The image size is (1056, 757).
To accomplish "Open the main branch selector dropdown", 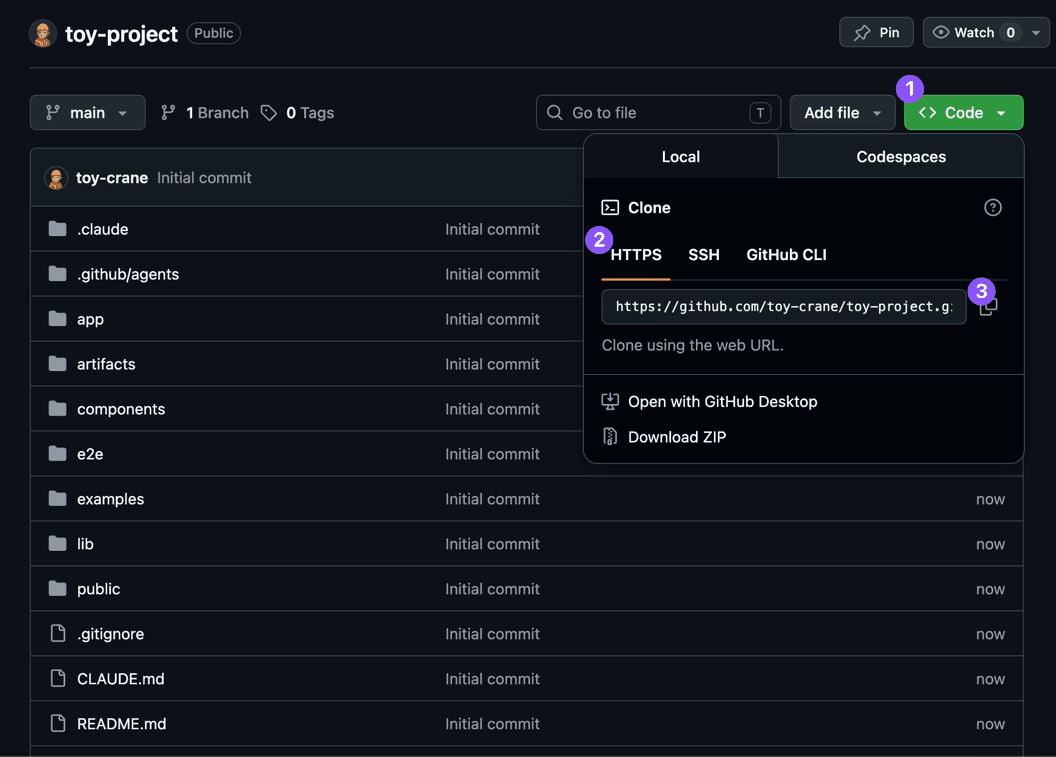I will pos(88,112).
